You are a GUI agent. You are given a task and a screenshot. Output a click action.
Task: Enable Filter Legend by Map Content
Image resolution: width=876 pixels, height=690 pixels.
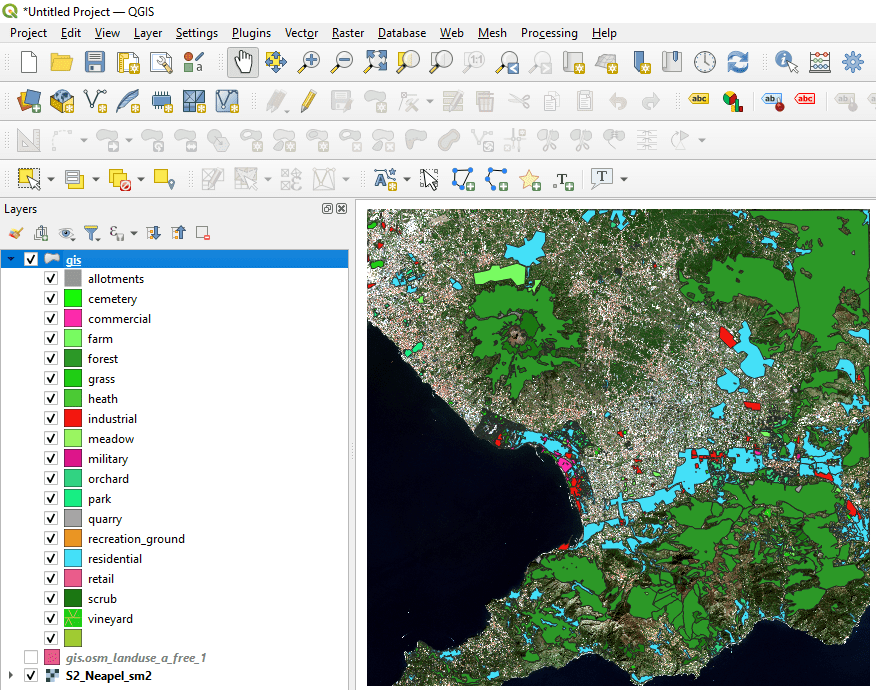pyautogui.click(x=91, y=232)
